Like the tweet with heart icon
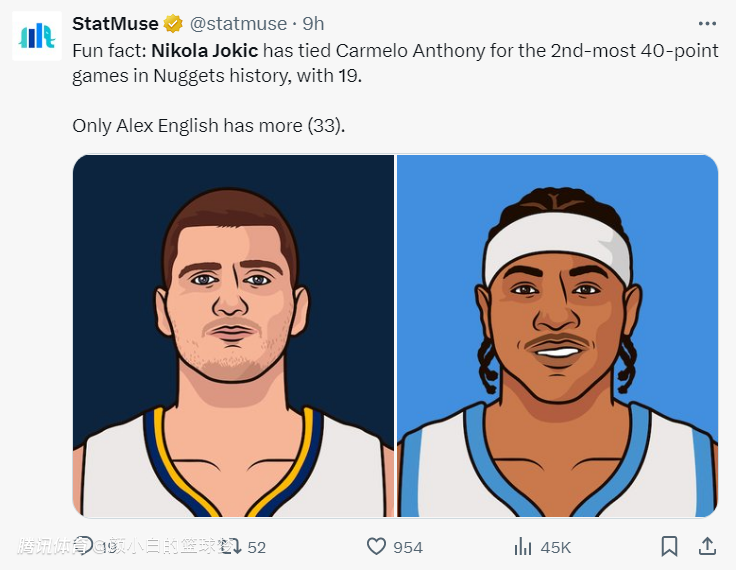This screenshot has height=570, width=736. pyautogui.click(x=376, y=547)
